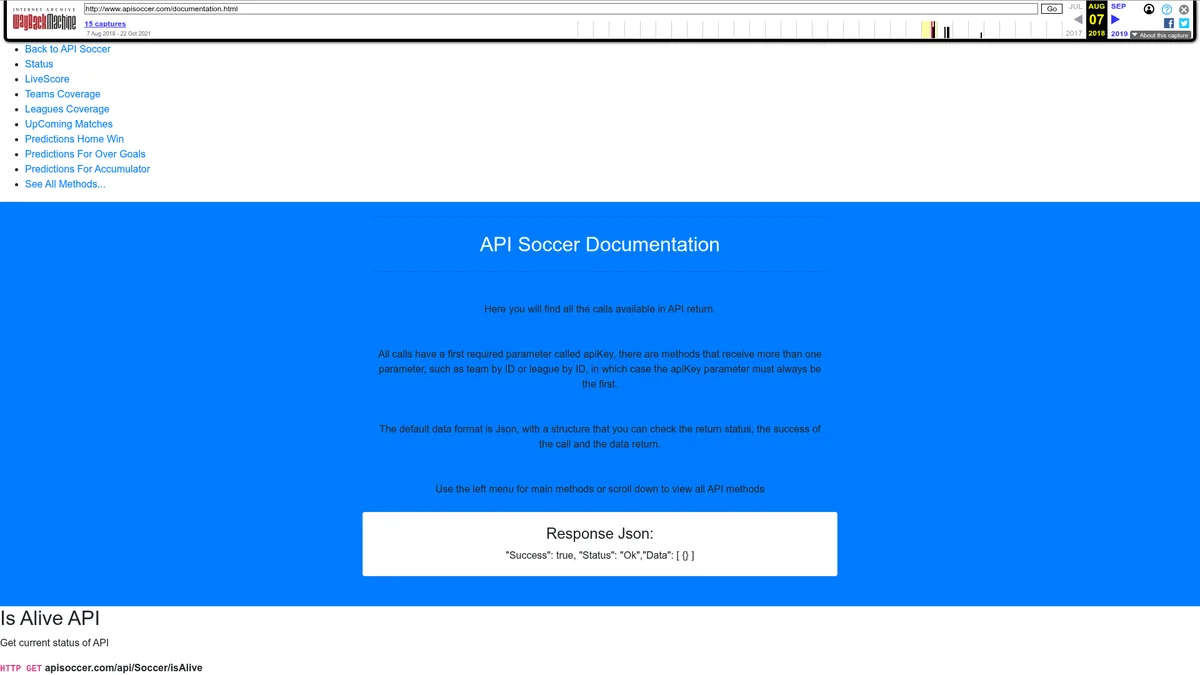Jump to year 2019 captures

(x=1119, y=33)
